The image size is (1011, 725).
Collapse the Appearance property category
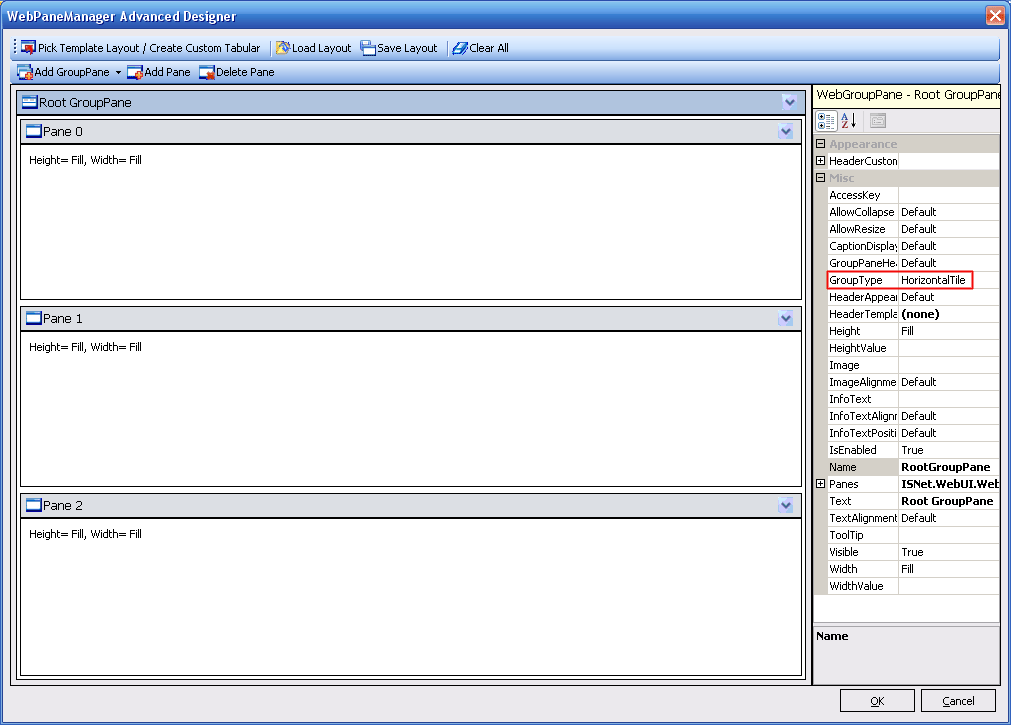(x=821, y=144)
